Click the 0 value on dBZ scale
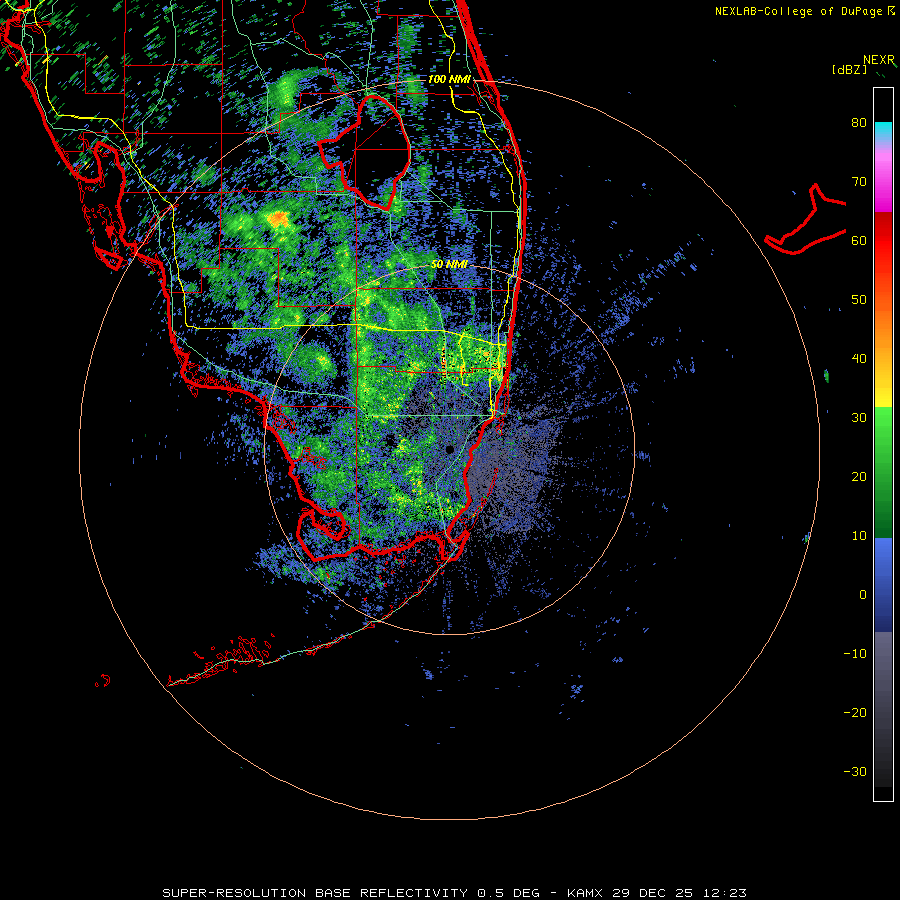The image size is (900, 900). pyautogui.click(x=863, y=595)
